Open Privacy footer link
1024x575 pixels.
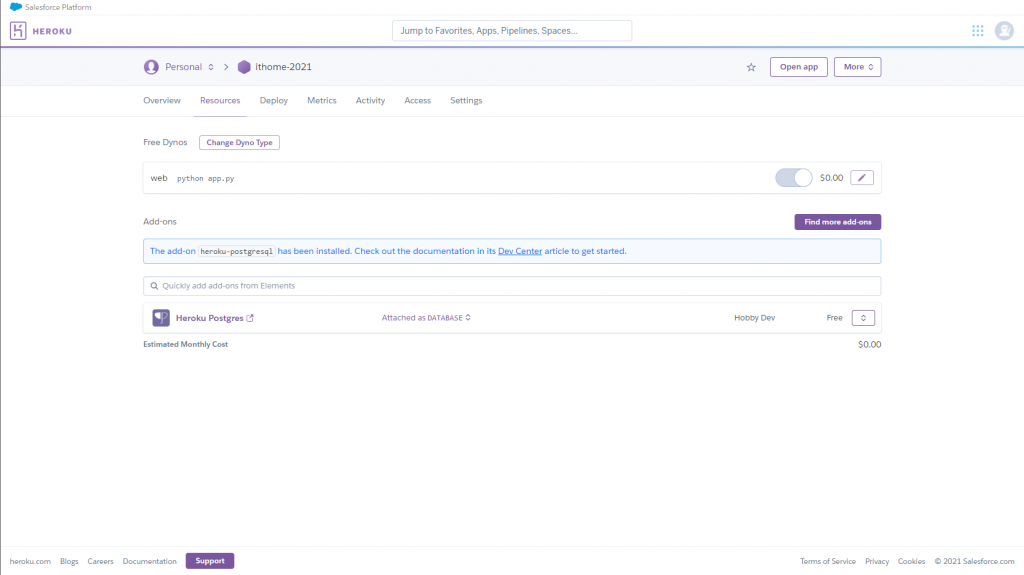point(877,561)
